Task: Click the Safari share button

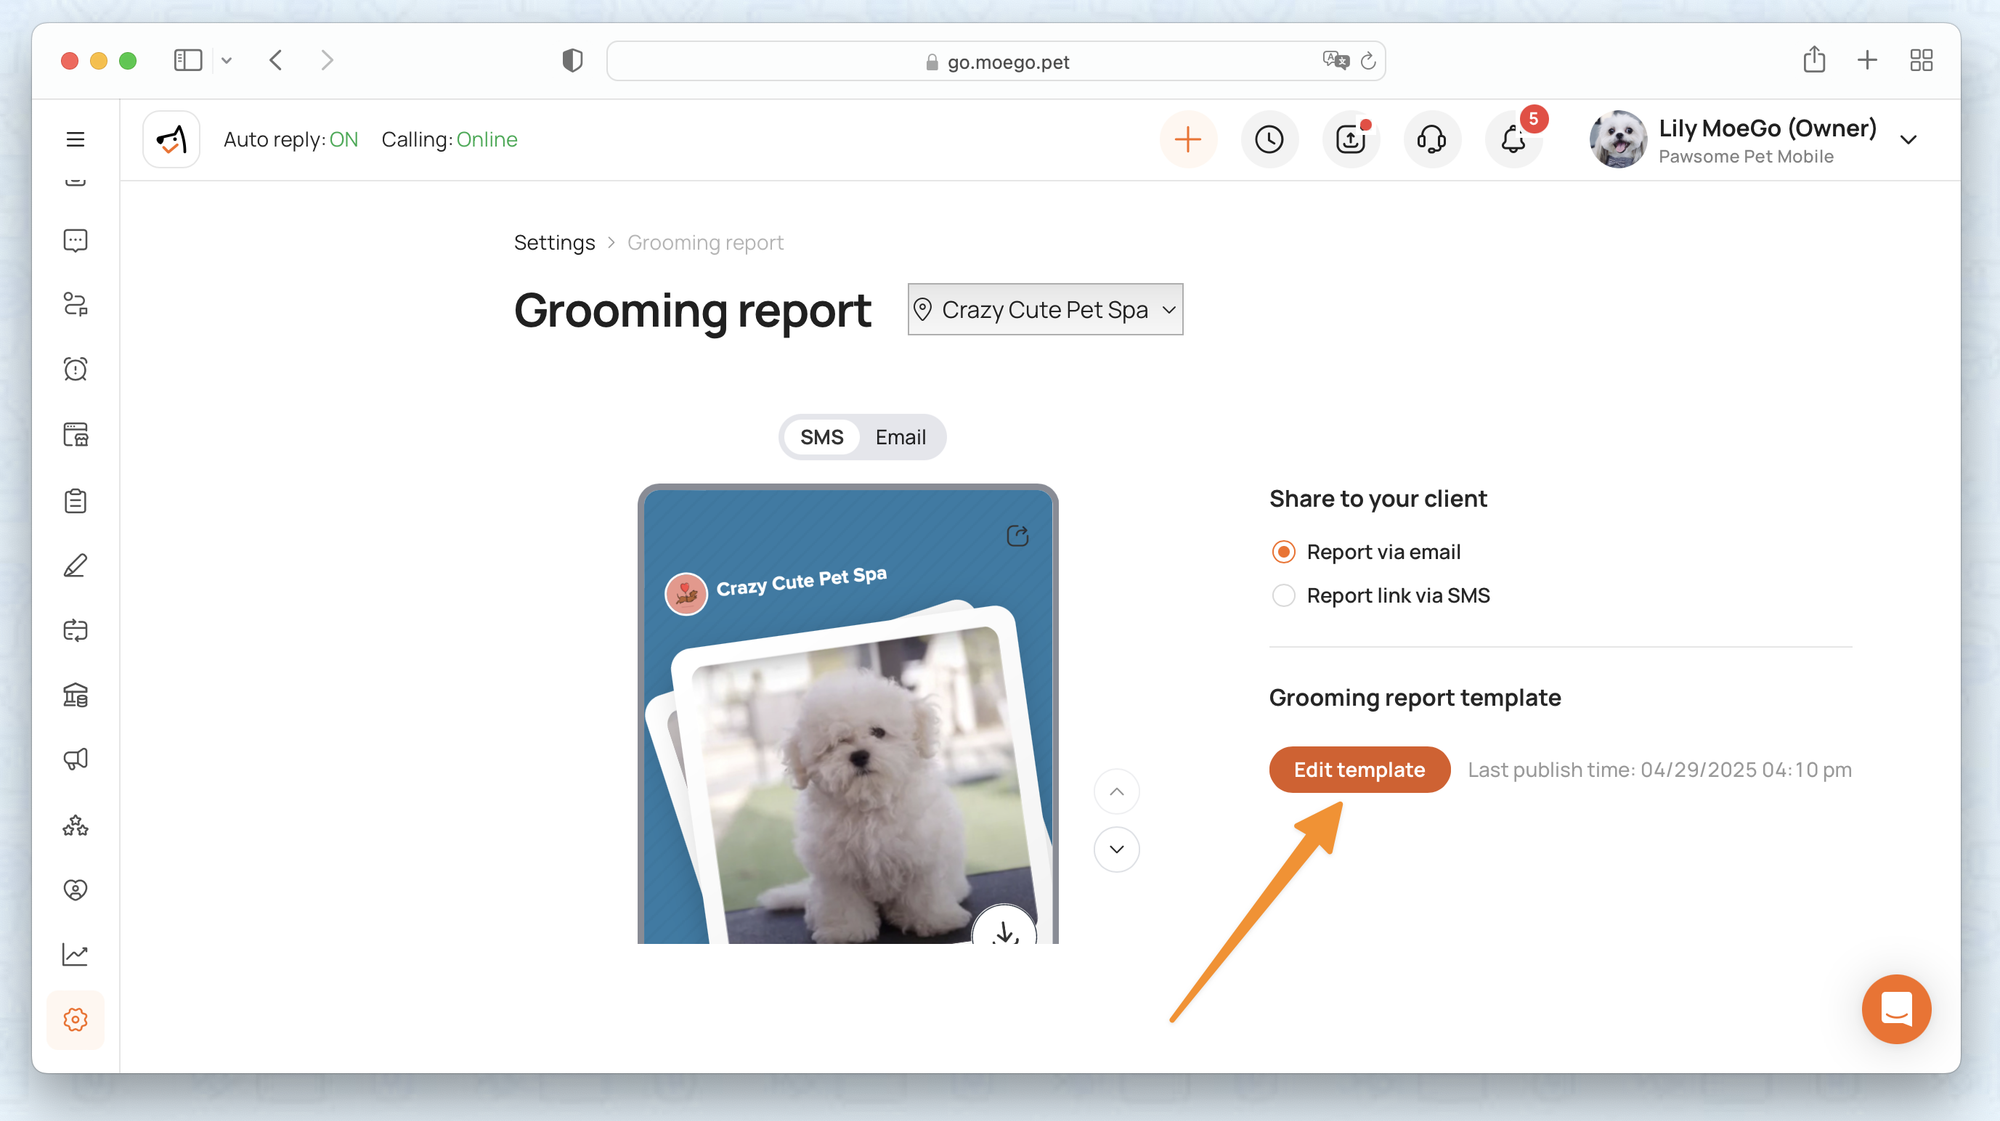Action: pos(1814,60)
